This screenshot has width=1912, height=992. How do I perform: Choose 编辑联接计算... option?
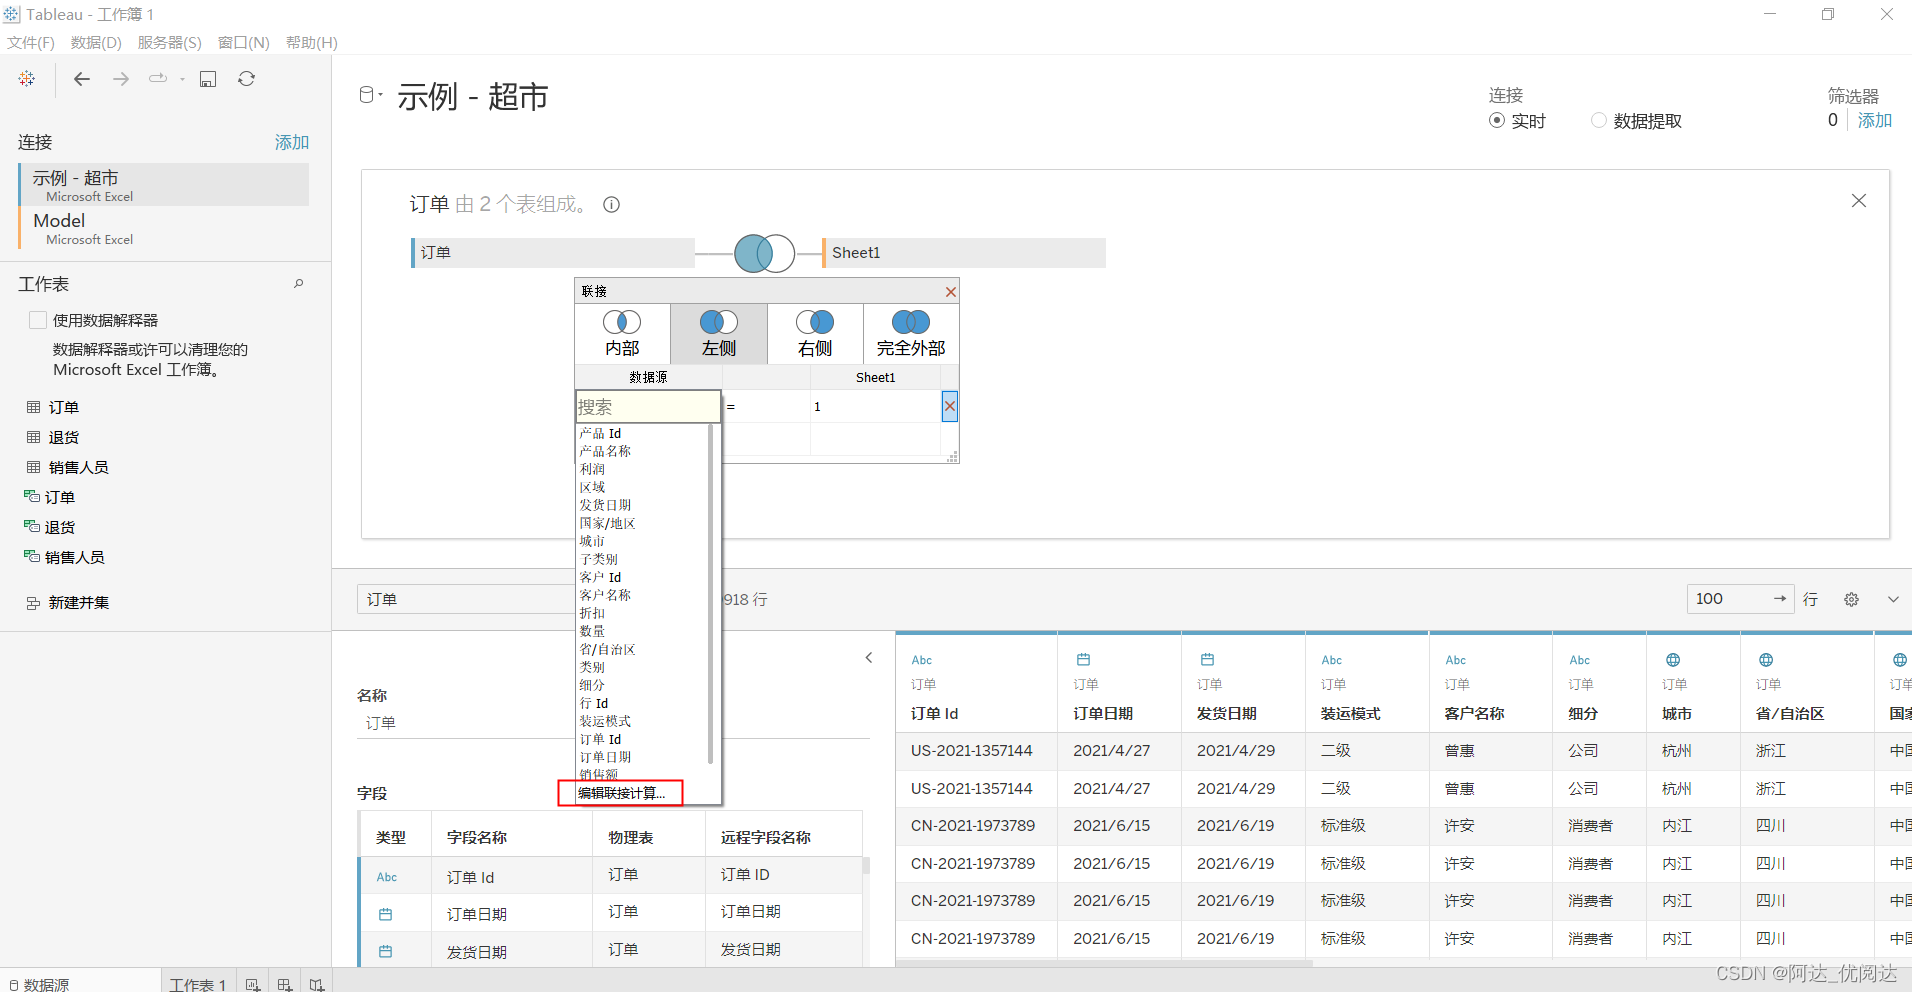coord(621,793)
